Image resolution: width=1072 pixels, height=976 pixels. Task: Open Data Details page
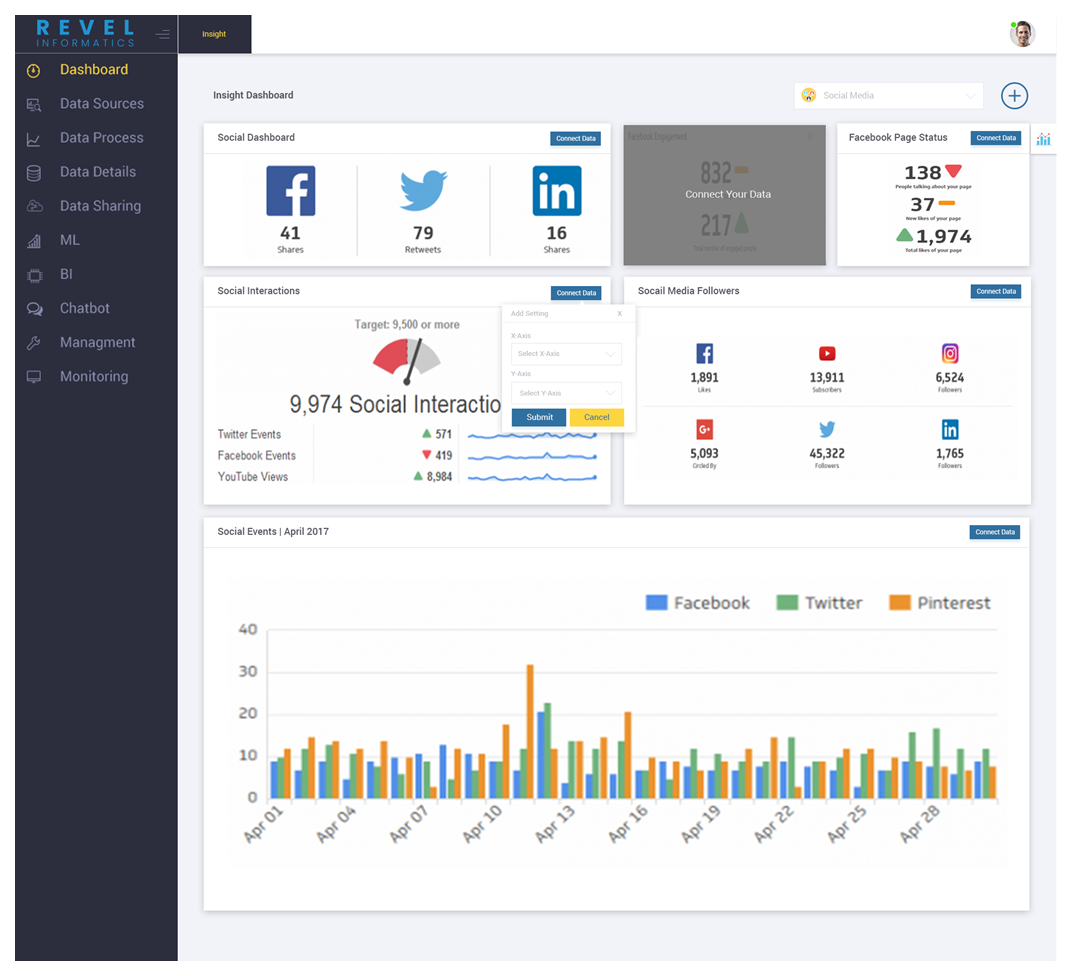(98, 172)
